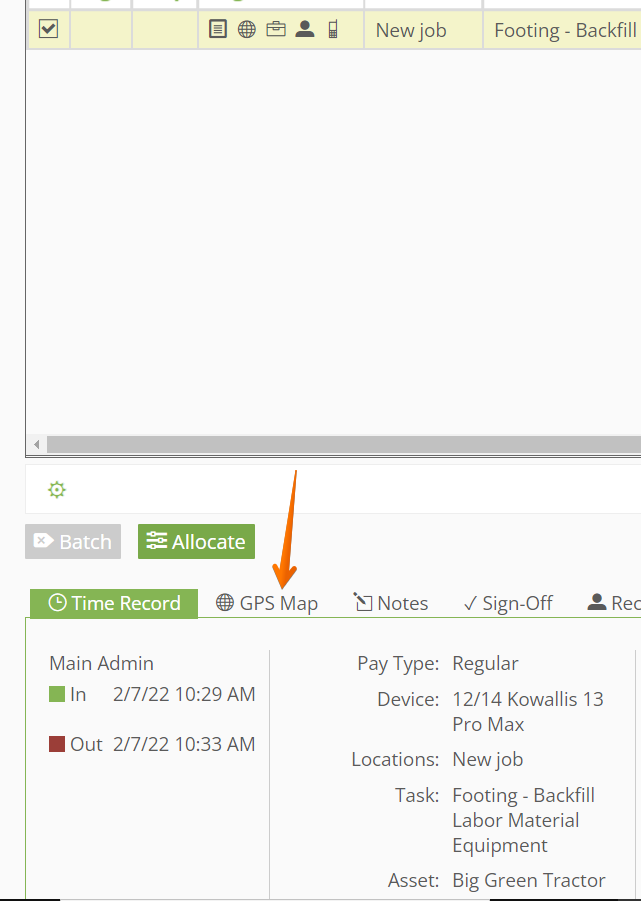Click the mobile phone icon in row
641x901 pixels.
click(x=333, y=29)
